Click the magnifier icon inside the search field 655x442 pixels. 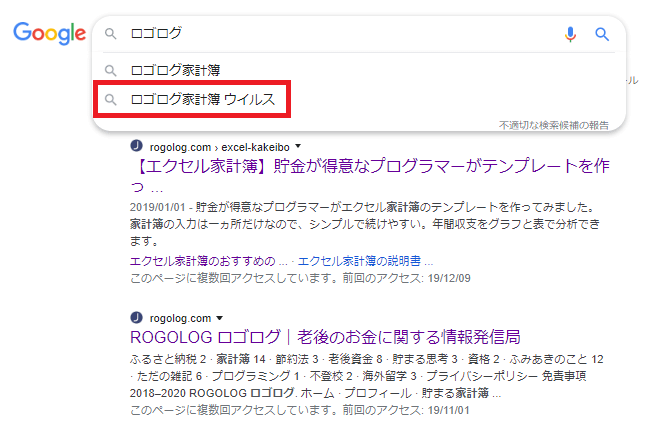110,33
